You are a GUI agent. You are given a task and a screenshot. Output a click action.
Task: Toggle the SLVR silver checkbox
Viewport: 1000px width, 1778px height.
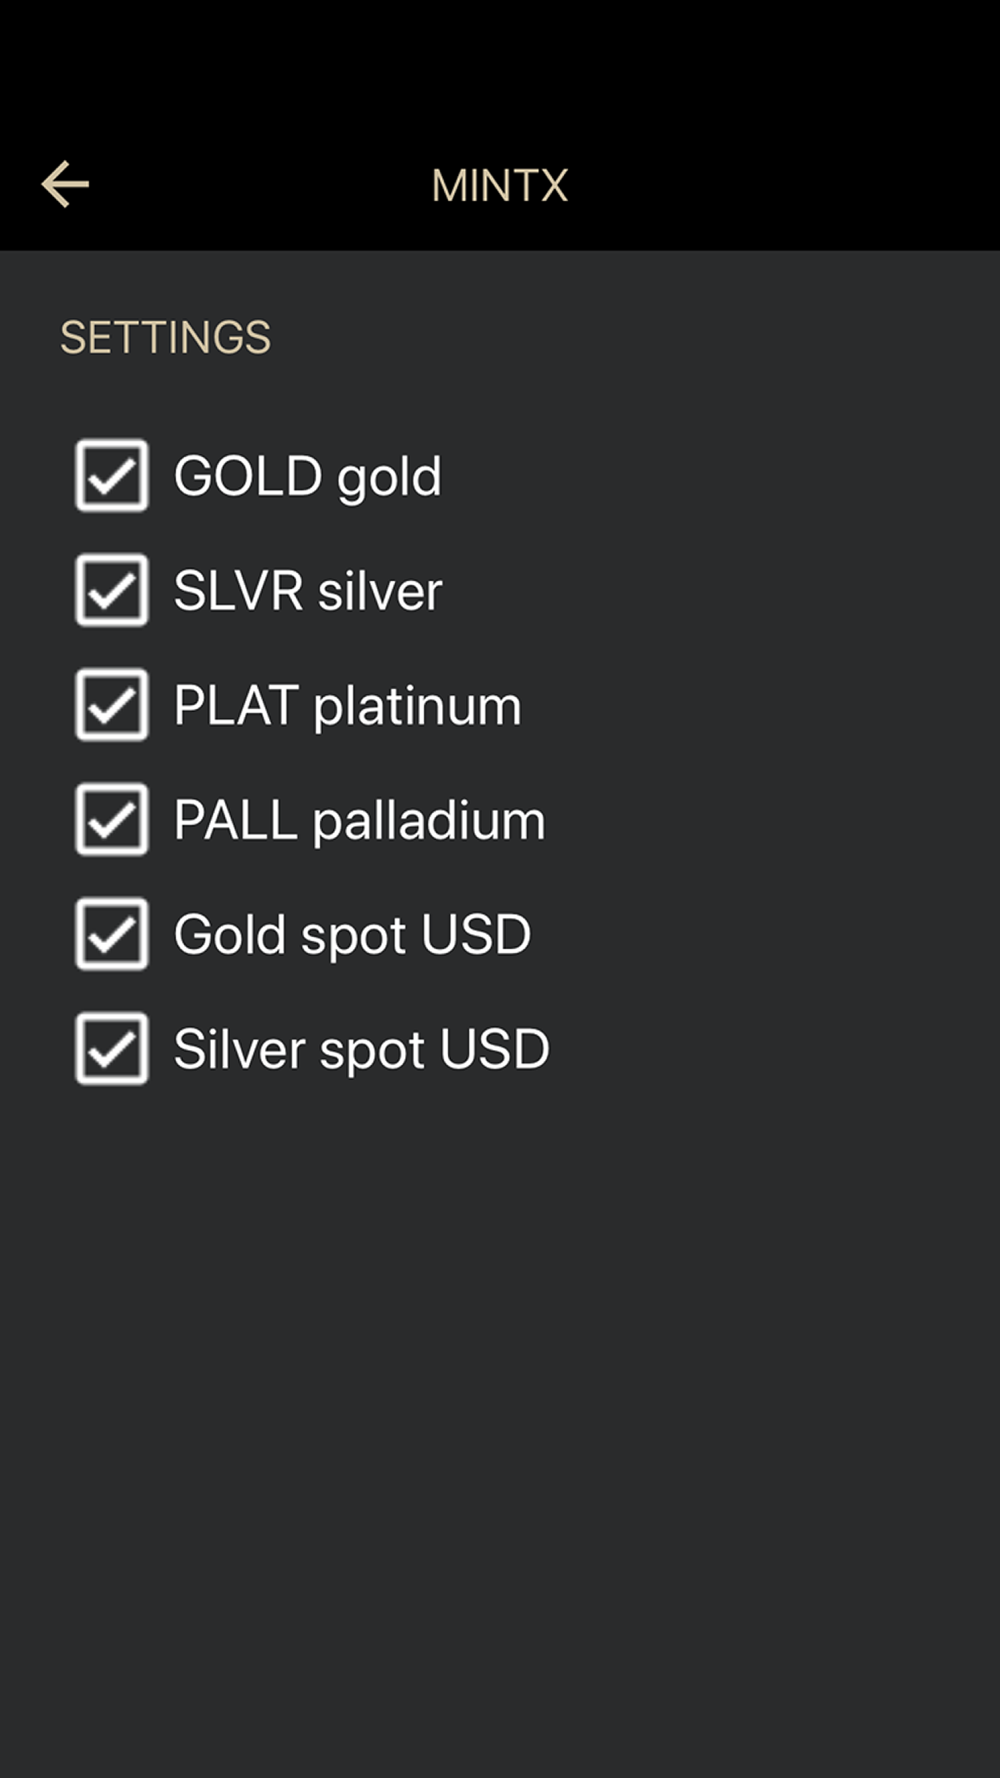pos(112,590)
